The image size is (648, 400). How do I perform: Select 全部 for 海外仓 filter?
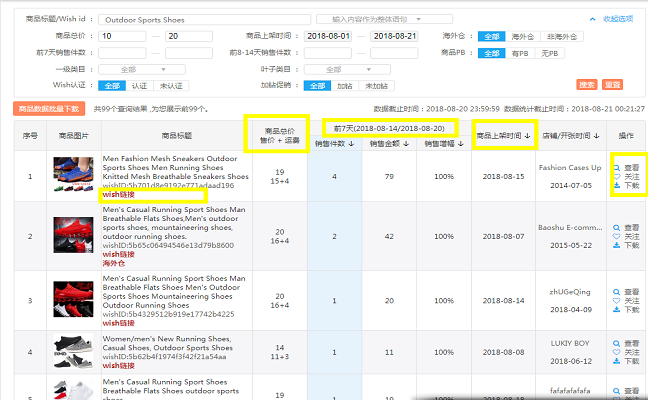(x=491, y=36)
